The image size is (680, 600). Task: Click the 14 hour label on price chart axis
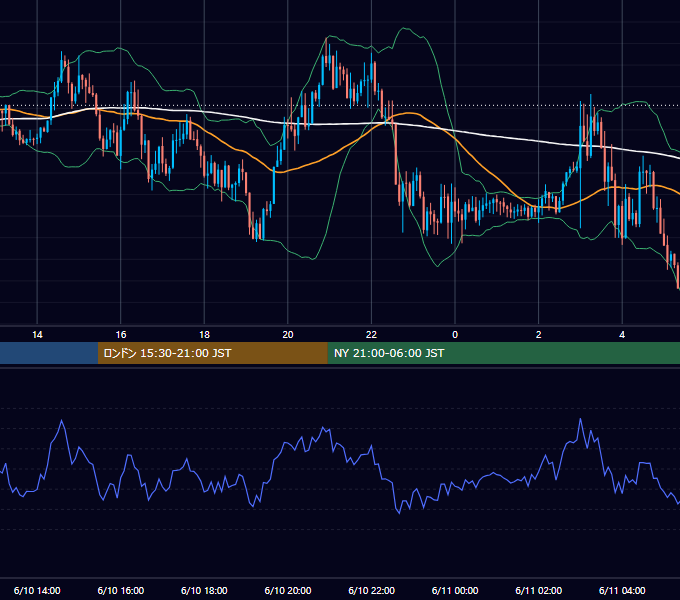point(37,335)
